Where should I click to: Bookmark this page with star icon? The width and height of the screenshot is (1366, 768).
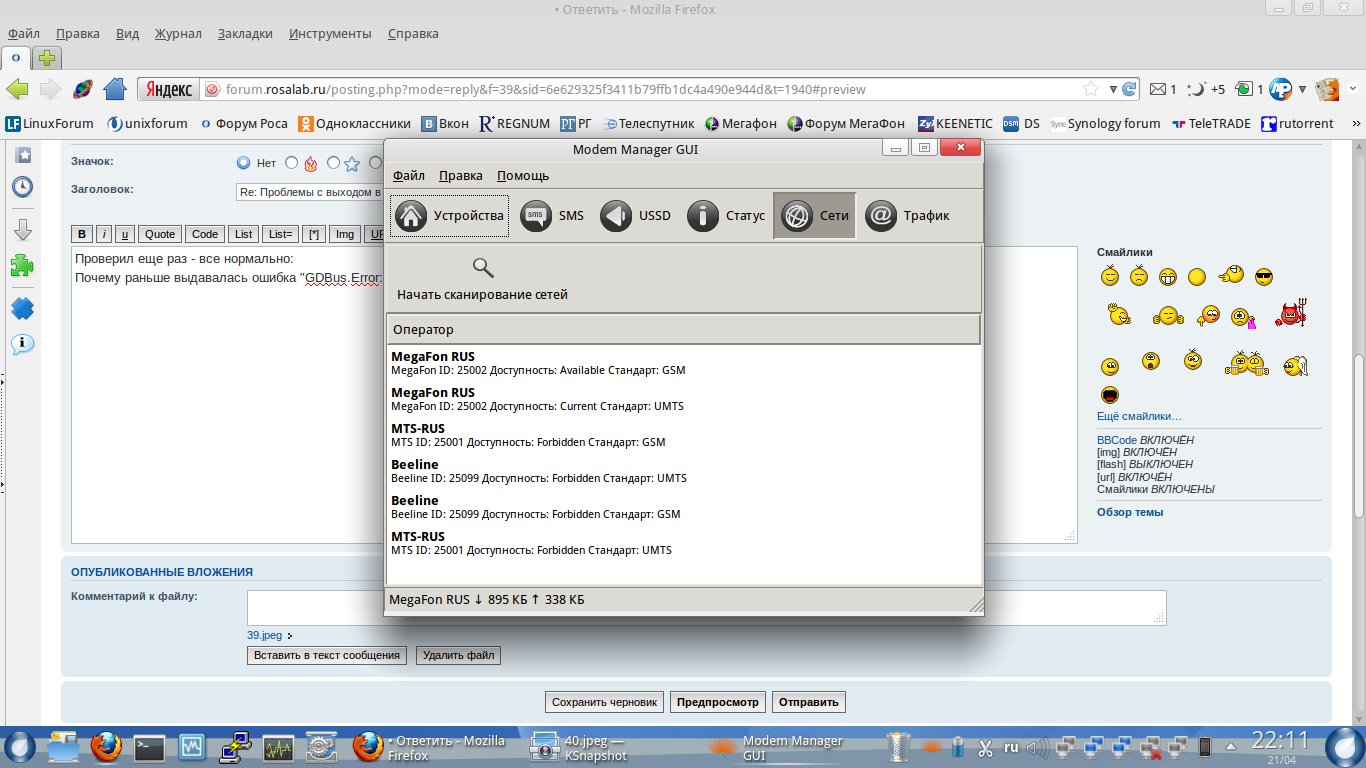tap(1091, 89)
